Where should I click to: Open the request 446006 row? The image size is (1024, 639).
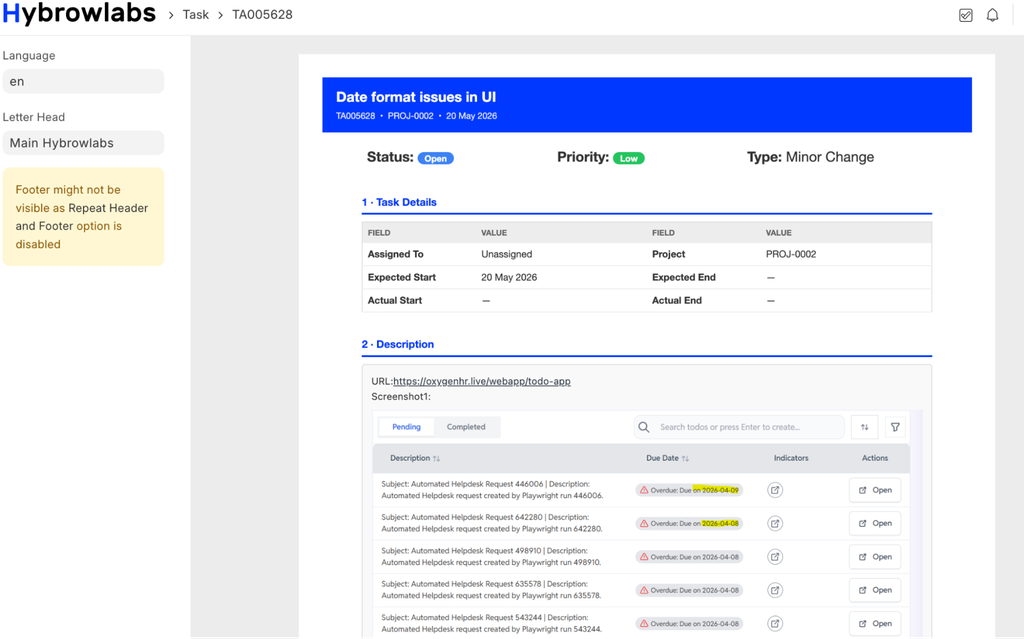[x=875, y=490]
